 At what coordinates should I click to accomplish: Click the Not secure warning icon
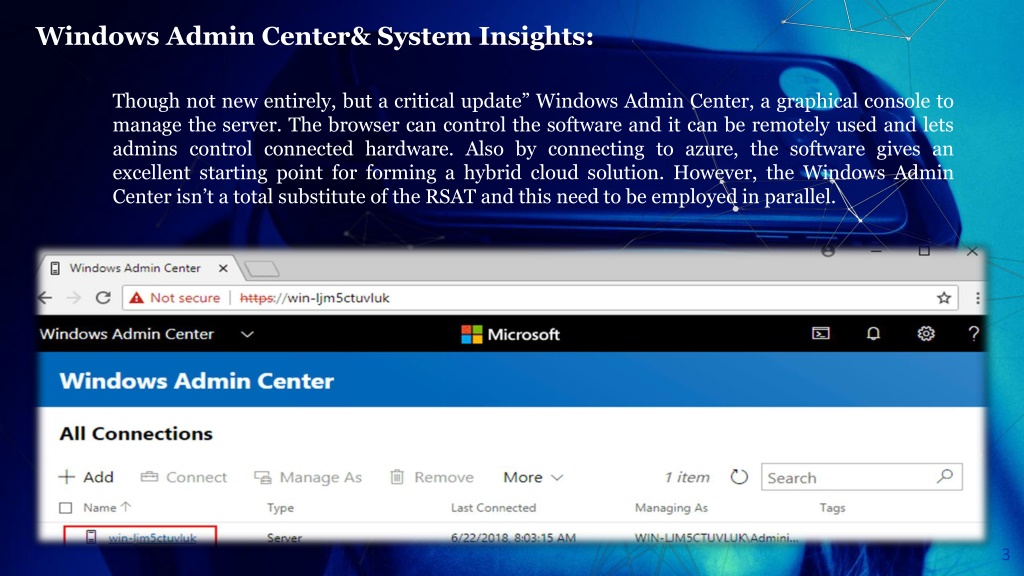(136, 298)
